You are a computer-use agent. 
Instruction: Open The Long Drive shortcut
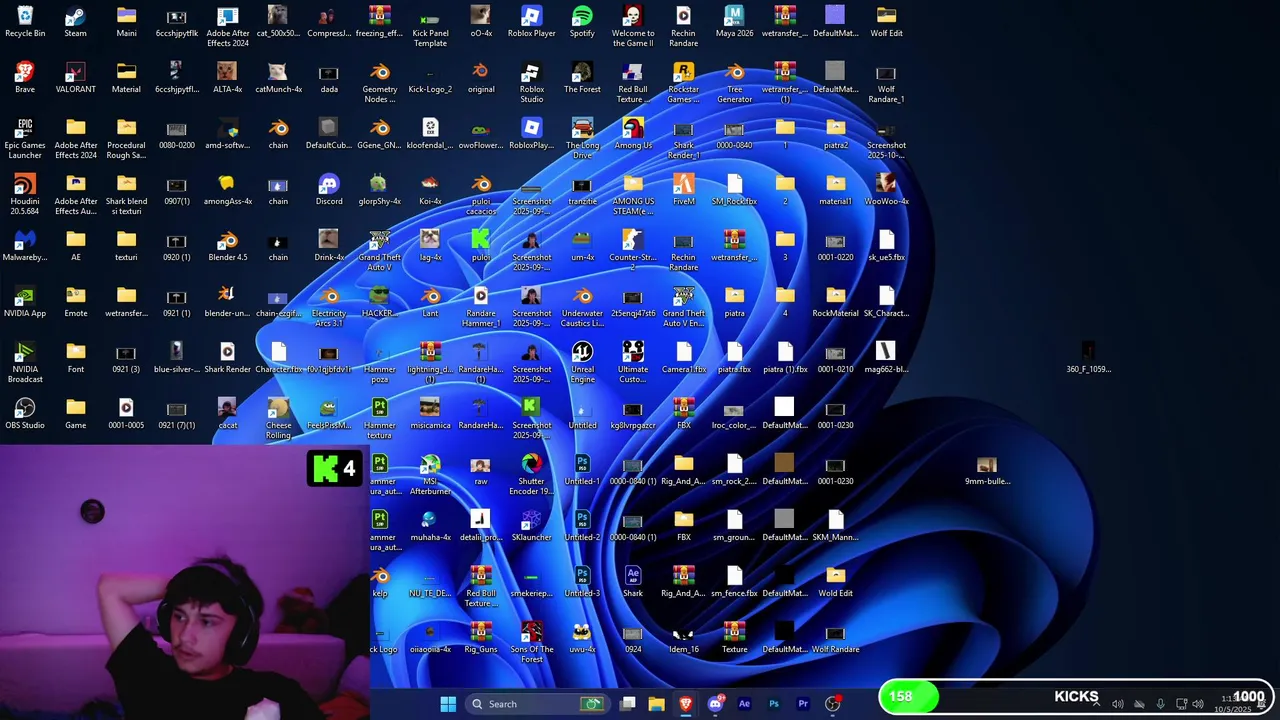(582, 138)
